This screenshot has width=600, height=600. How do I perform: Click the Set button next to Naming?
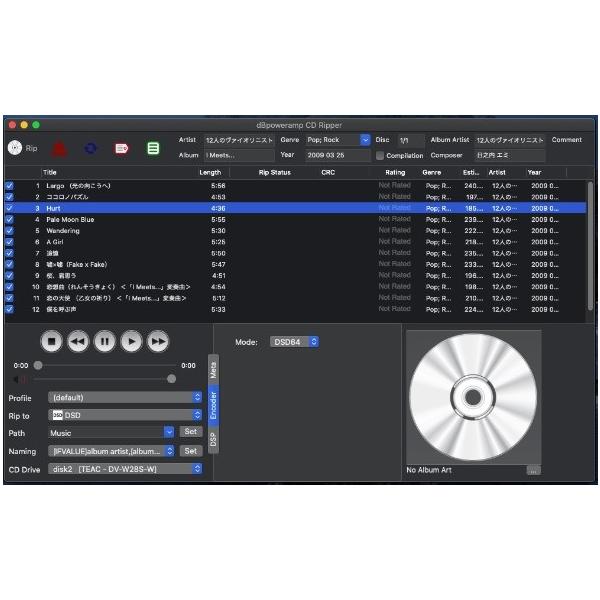191,451
